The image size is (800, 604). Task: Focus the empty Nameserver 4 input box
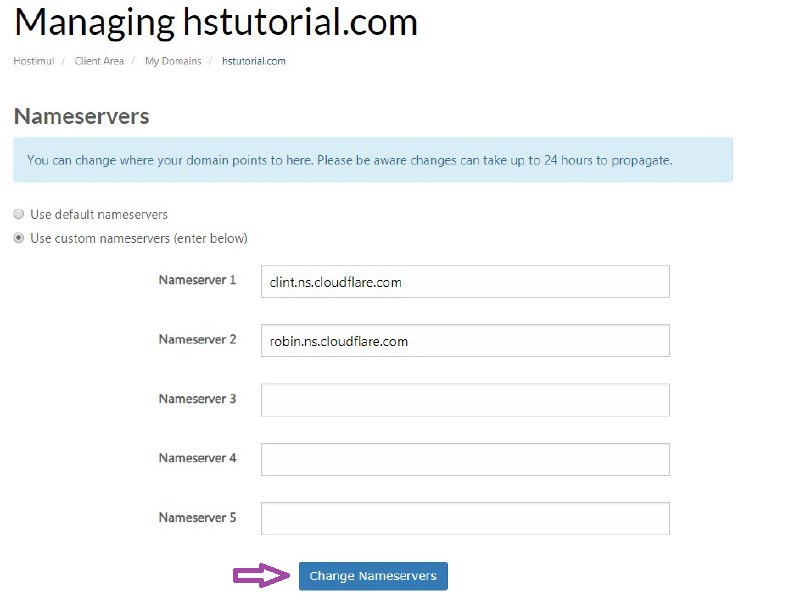[x=465, y=460]
